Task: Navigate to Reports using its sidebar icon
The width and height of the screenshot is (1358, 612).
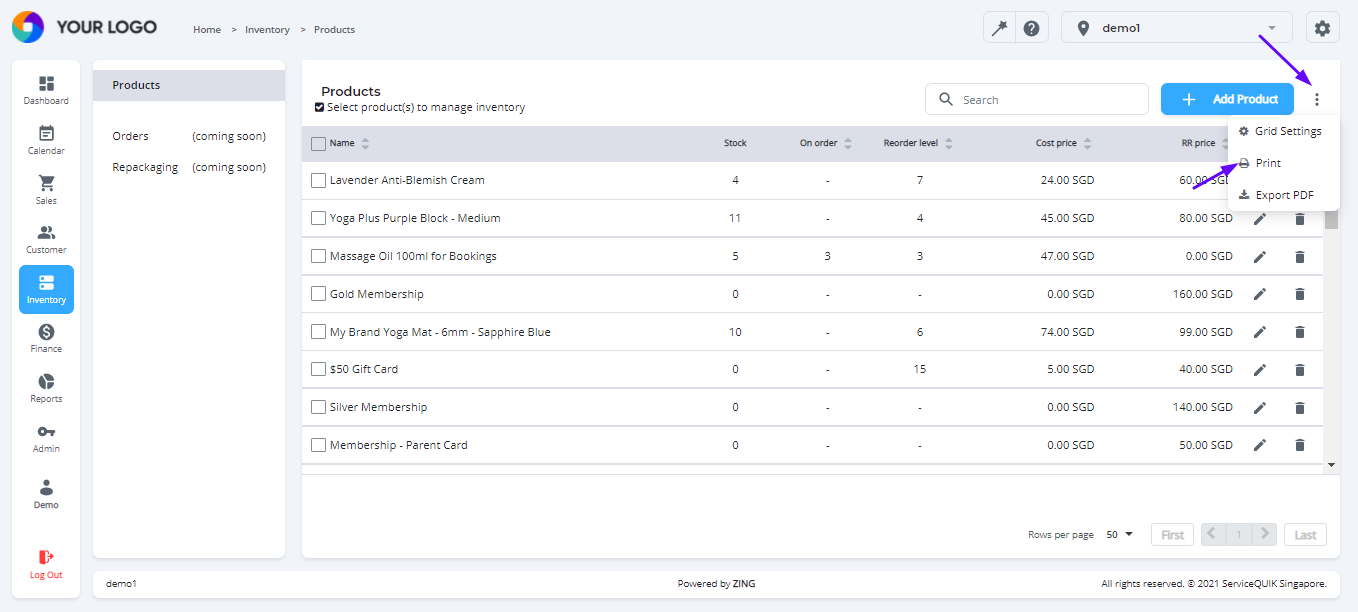Action: click(x=46, y=387)
